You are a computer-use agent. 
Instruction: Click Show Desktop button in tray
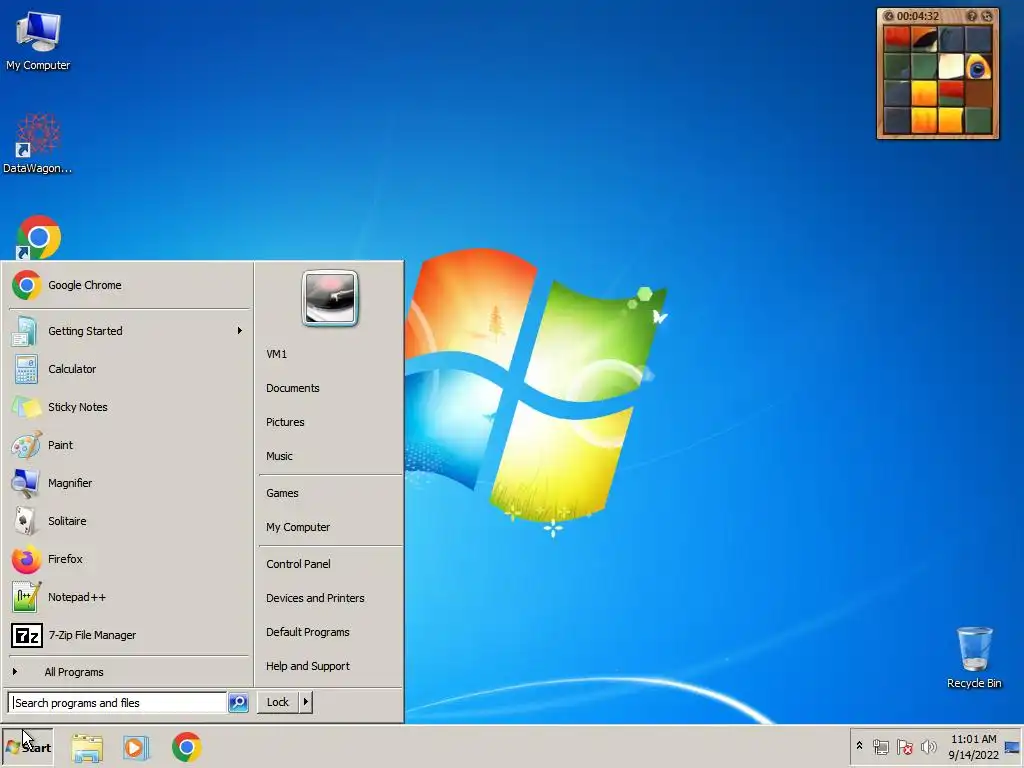pyautogui.click(x=1013, y=747)
